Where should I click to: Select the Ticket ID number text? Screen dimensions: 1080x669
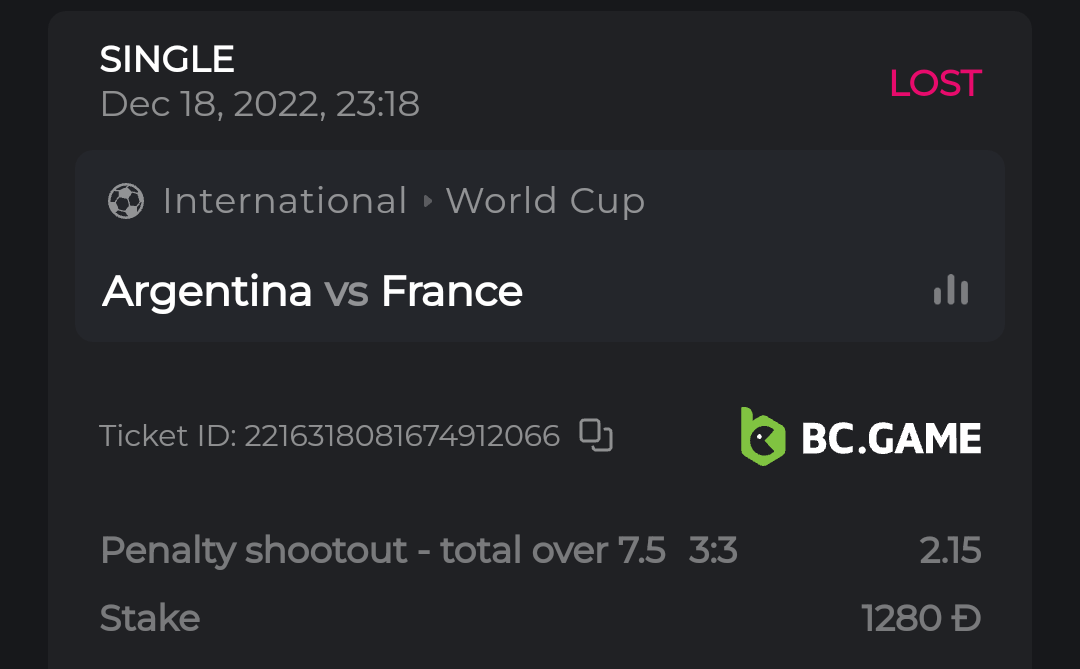pyautogui.click(x=401, y=436)
